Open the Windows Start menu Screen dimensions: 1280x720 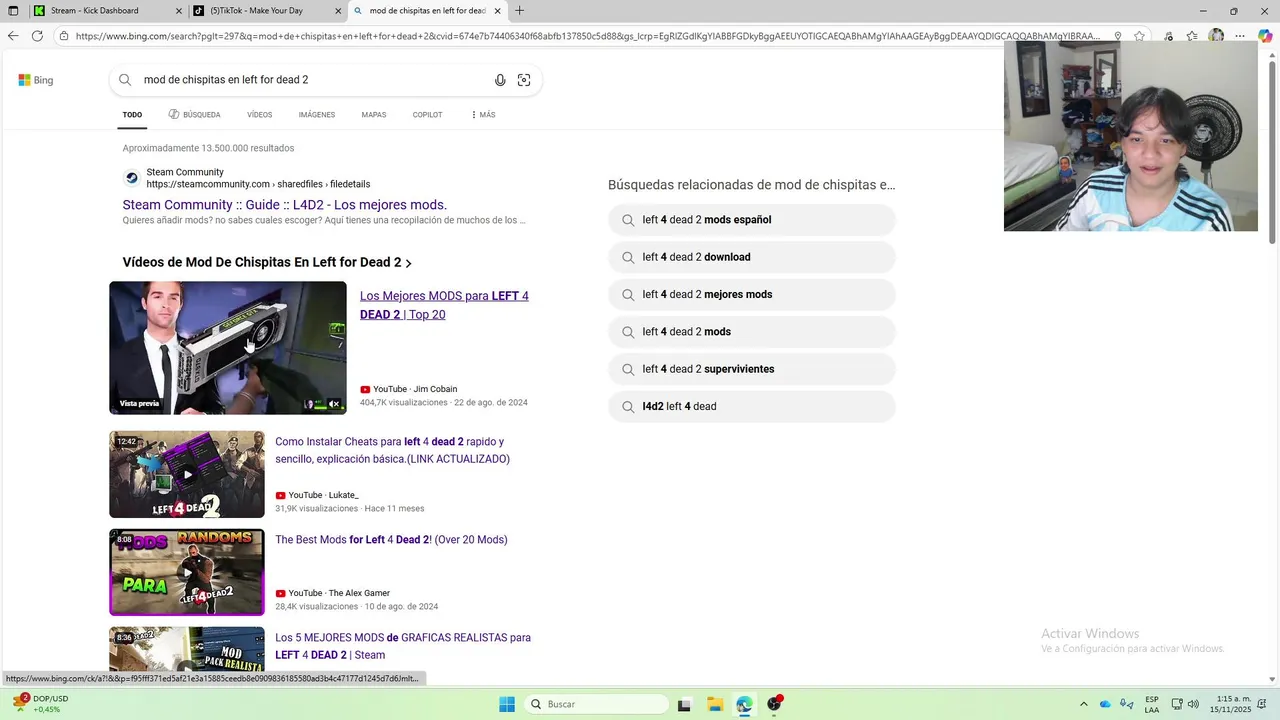(507, 704)
